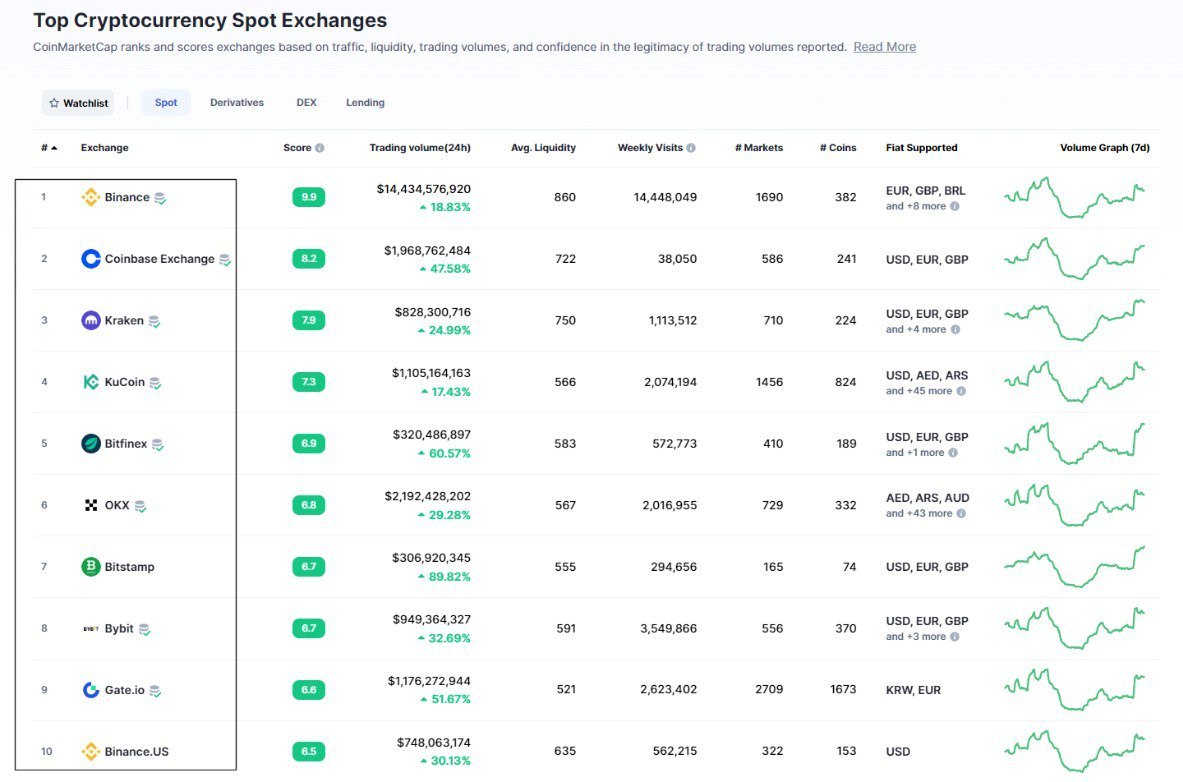Sort by Weekly Visits column header

coord(650,148)
